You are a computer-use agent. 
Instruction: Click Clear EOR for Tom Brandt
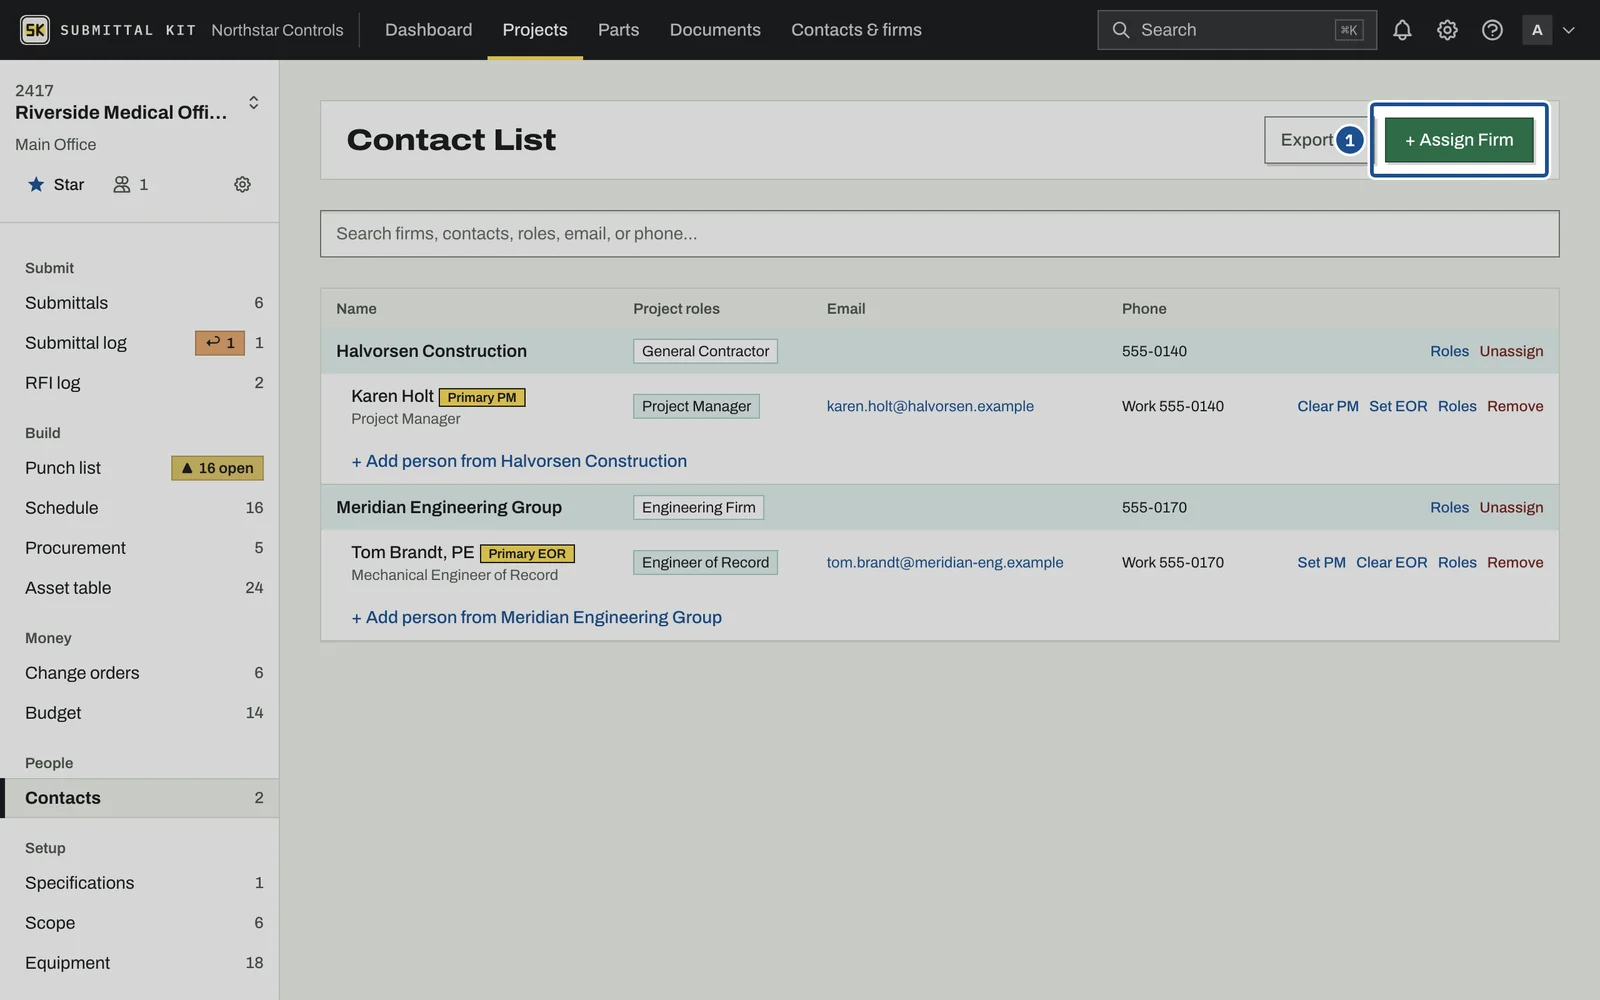point(1391,562)
